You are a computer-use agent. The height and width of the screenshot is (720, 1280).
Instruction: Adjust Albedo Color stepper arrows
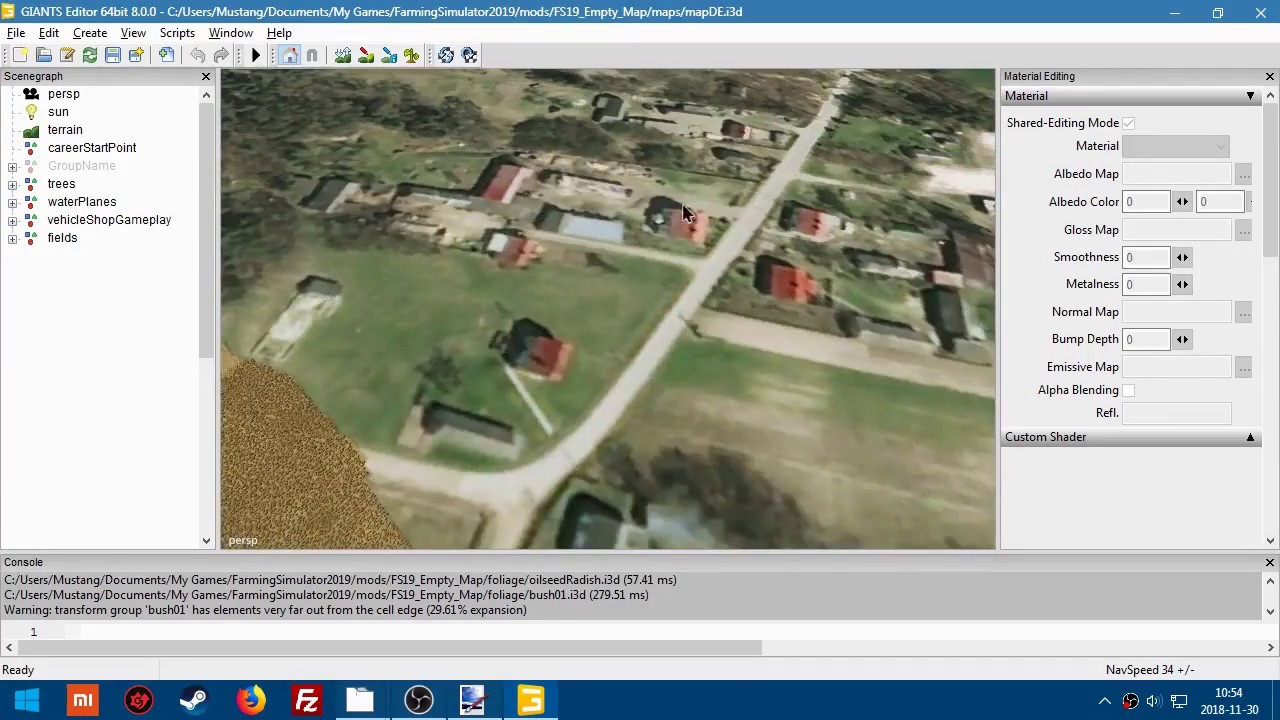pyautogui.click(x=1182, y=202)
